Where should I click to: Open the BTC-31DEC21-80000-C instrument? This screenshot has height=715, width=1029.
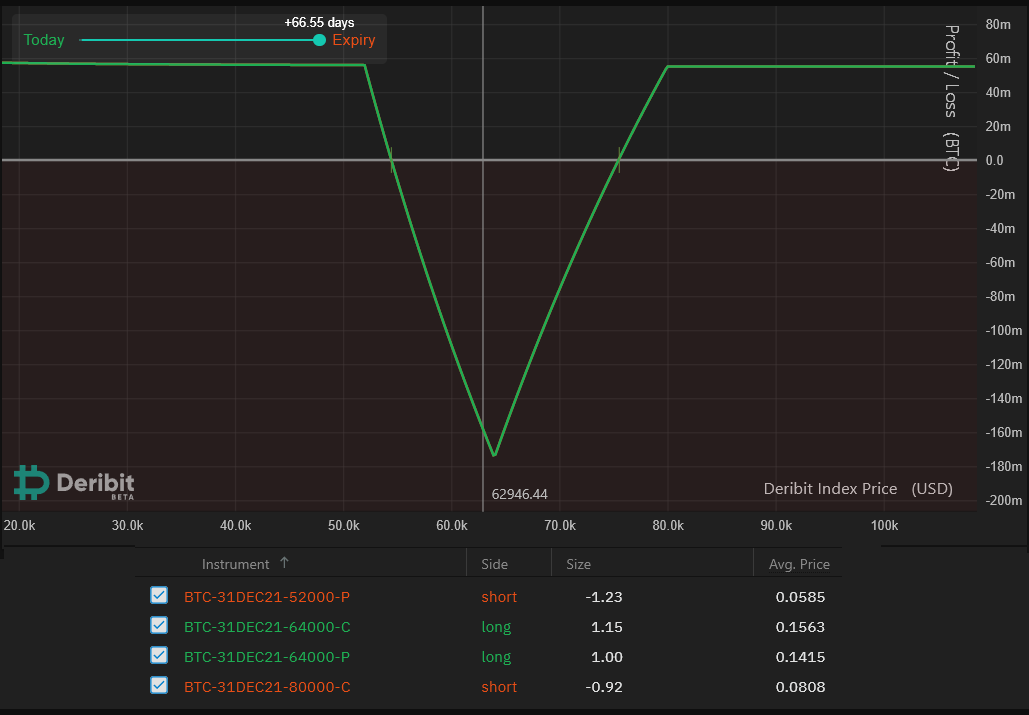(267, 687)
